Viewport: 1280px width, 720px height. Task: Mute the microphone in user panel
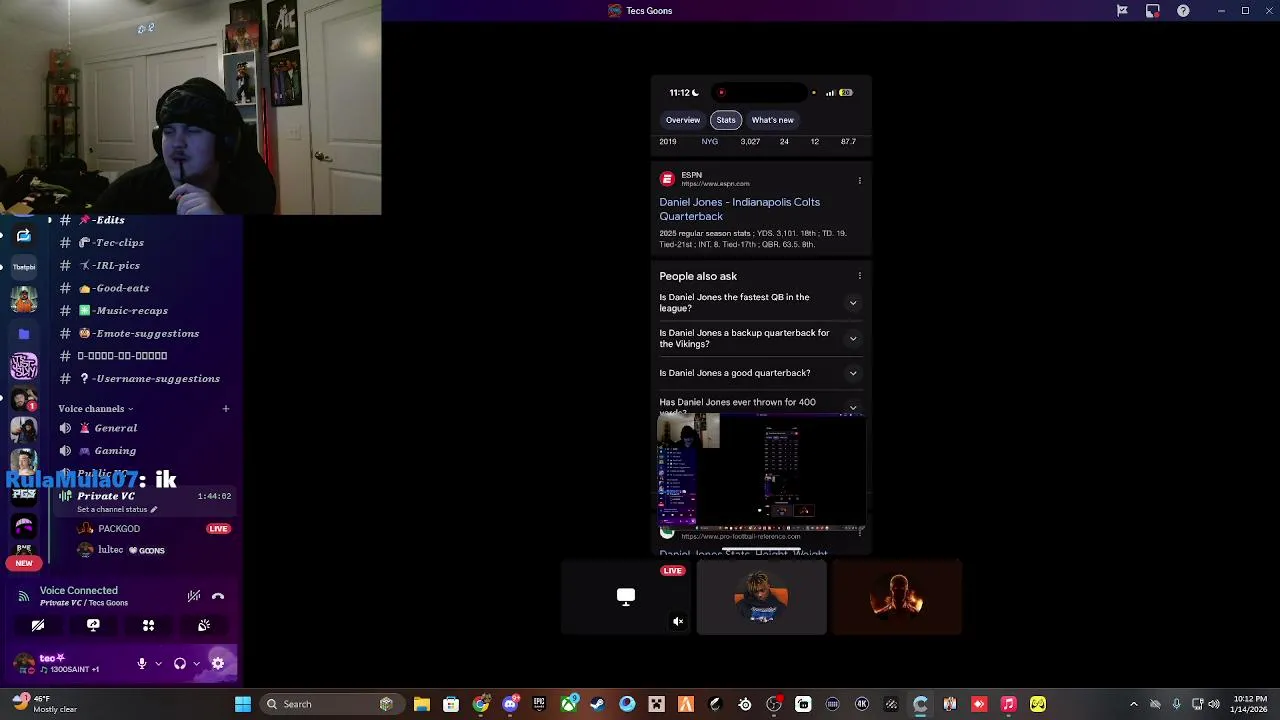tap(142, 663)
